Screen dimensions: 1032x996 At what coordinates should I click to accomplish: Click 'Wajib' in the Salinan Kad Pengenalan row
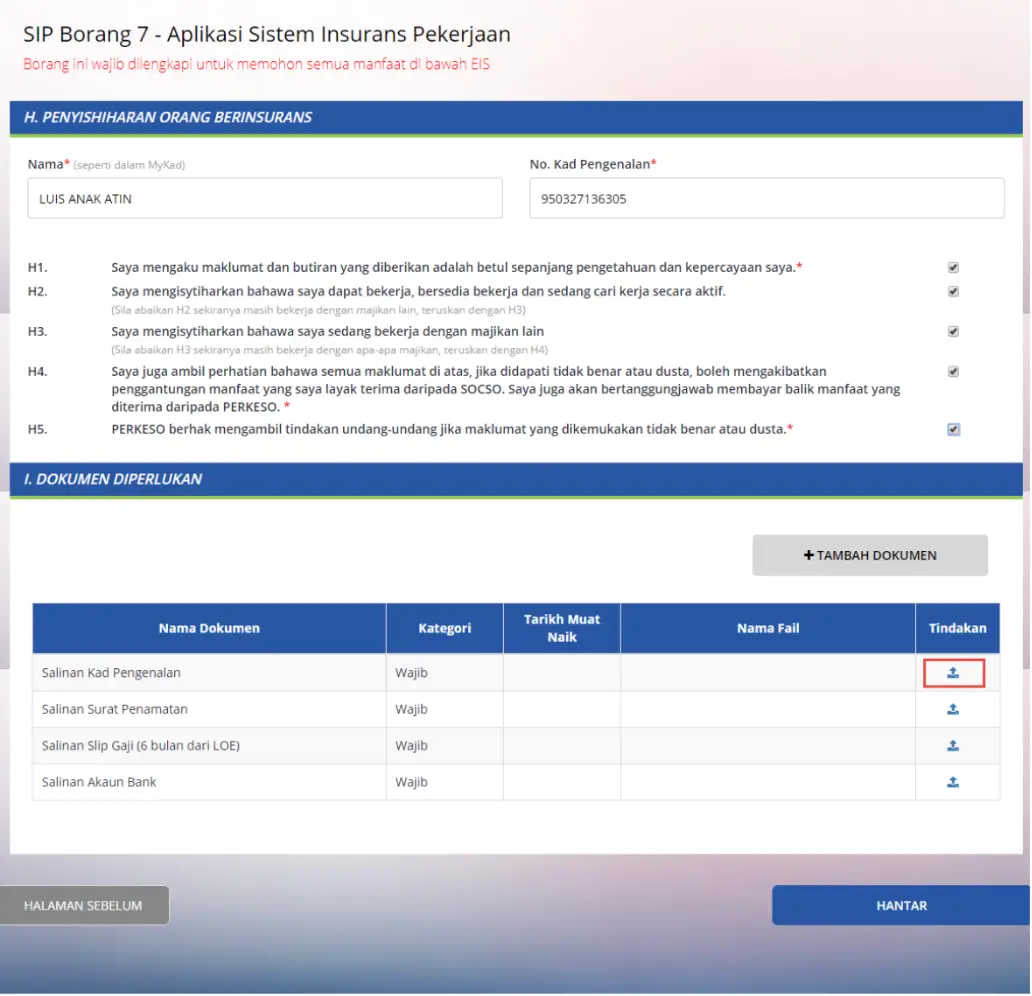tap(411, 673)
